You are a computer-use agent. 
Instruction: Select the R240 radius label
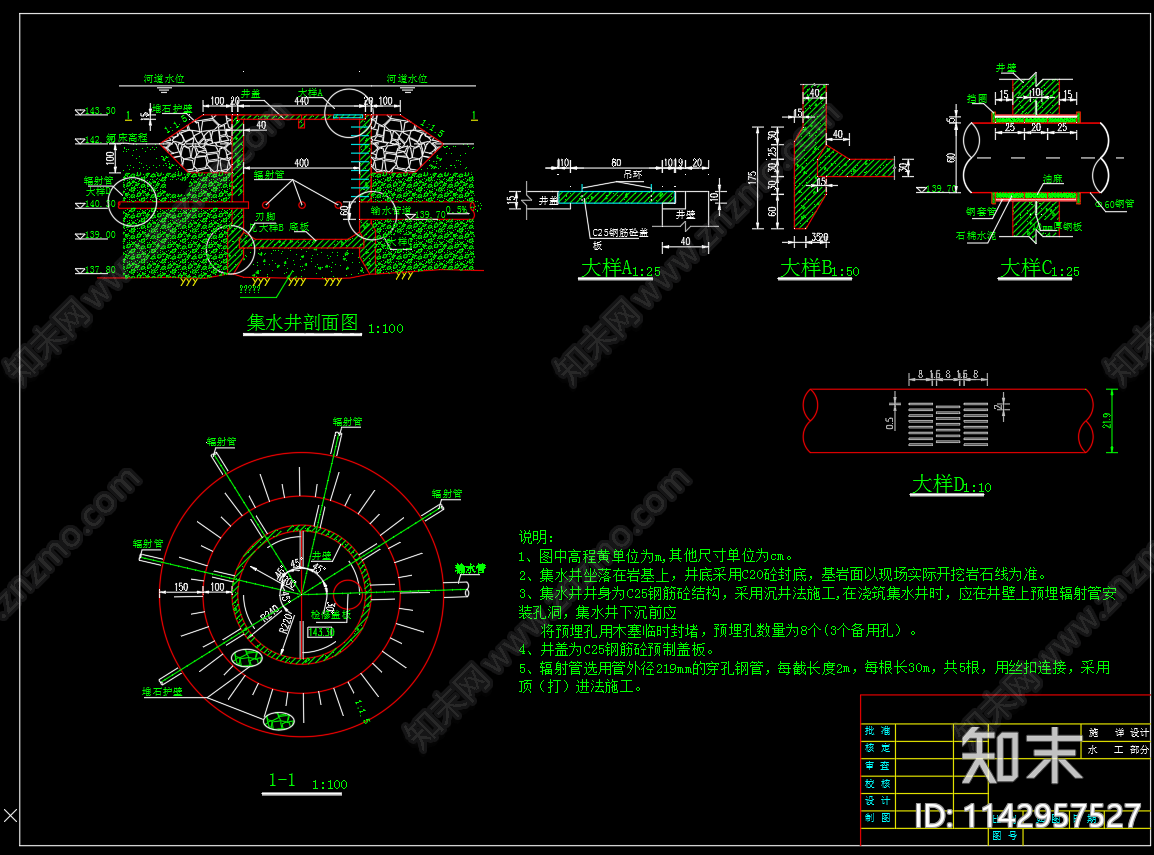coord(270,613)
